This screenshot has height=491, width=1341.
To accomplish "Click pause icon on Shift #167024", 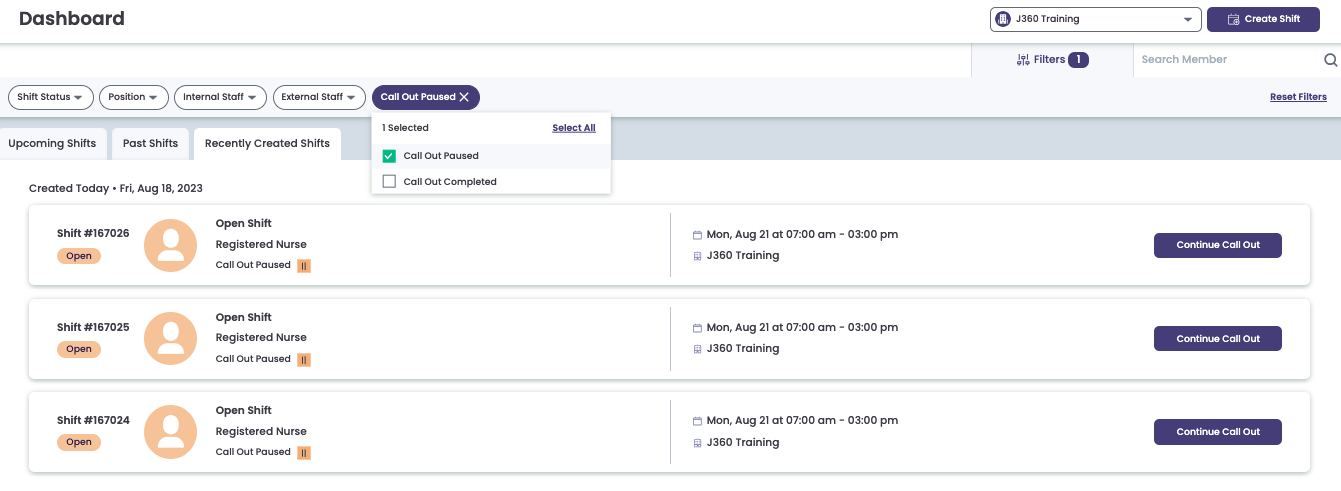I will click(x=304, y=453).
